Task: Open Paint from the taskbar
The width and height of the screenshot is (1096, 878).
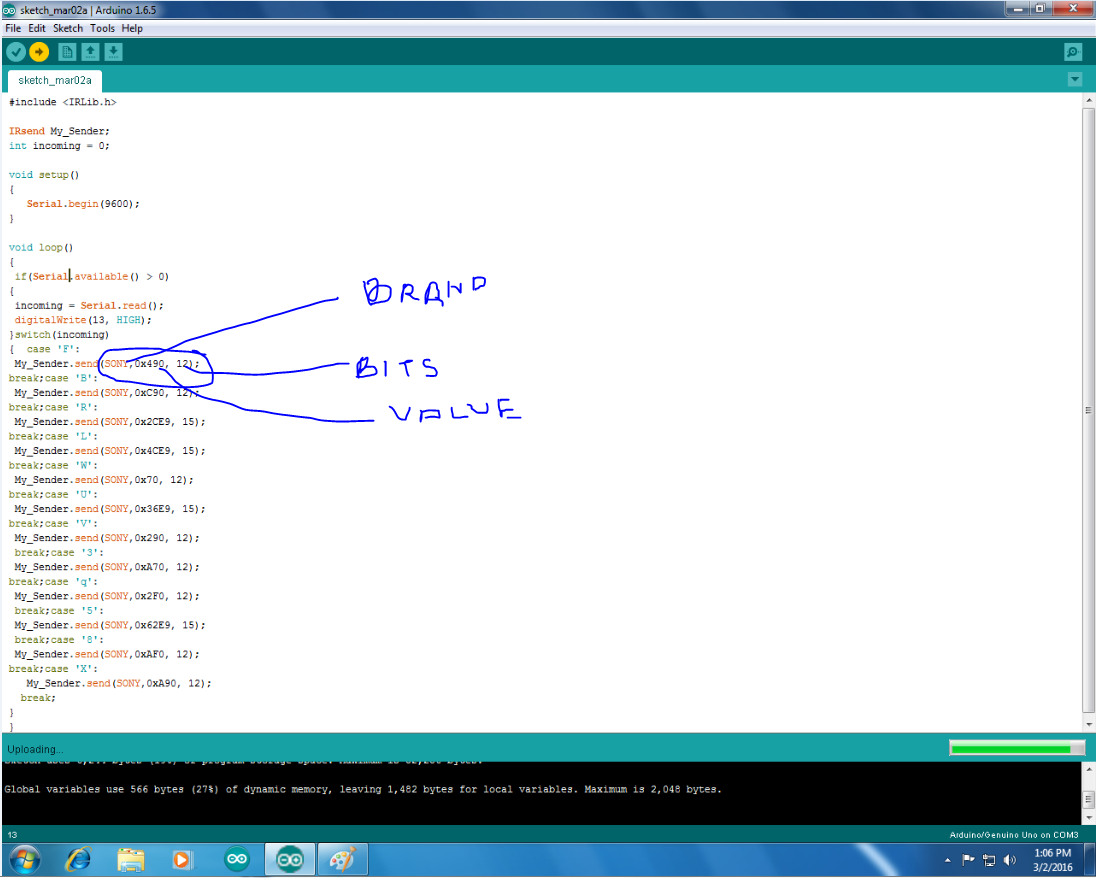Action: pyautogui.click(x=342, y=859)
